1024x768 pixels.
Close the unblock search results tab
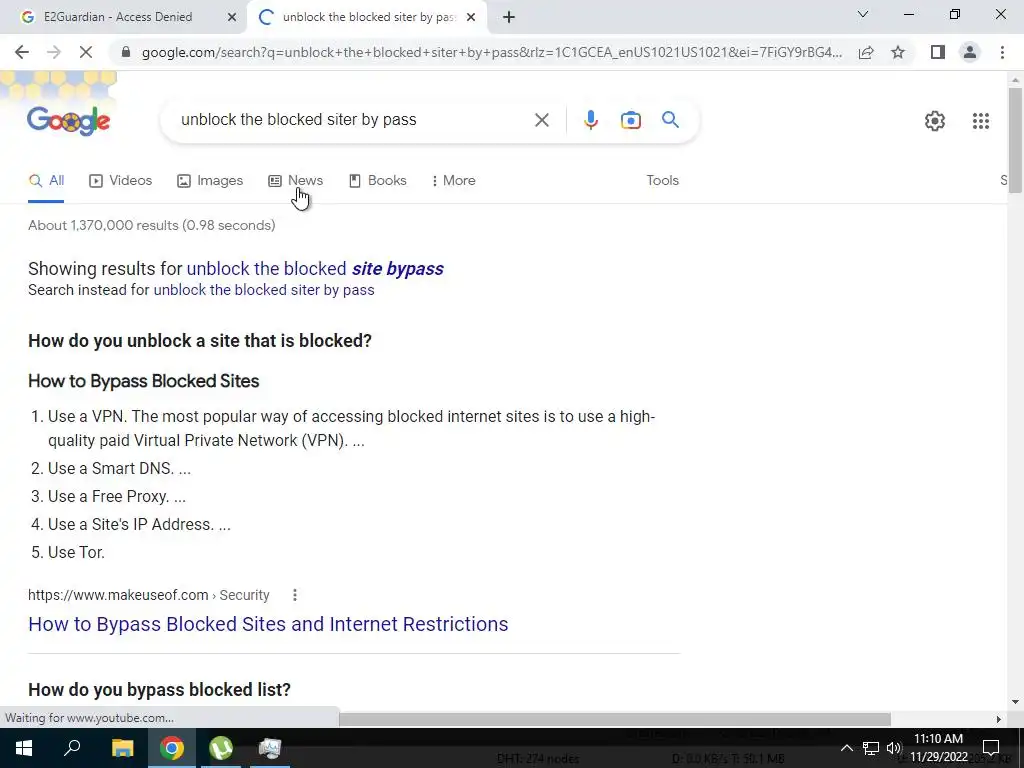click(x=471, y=18)
